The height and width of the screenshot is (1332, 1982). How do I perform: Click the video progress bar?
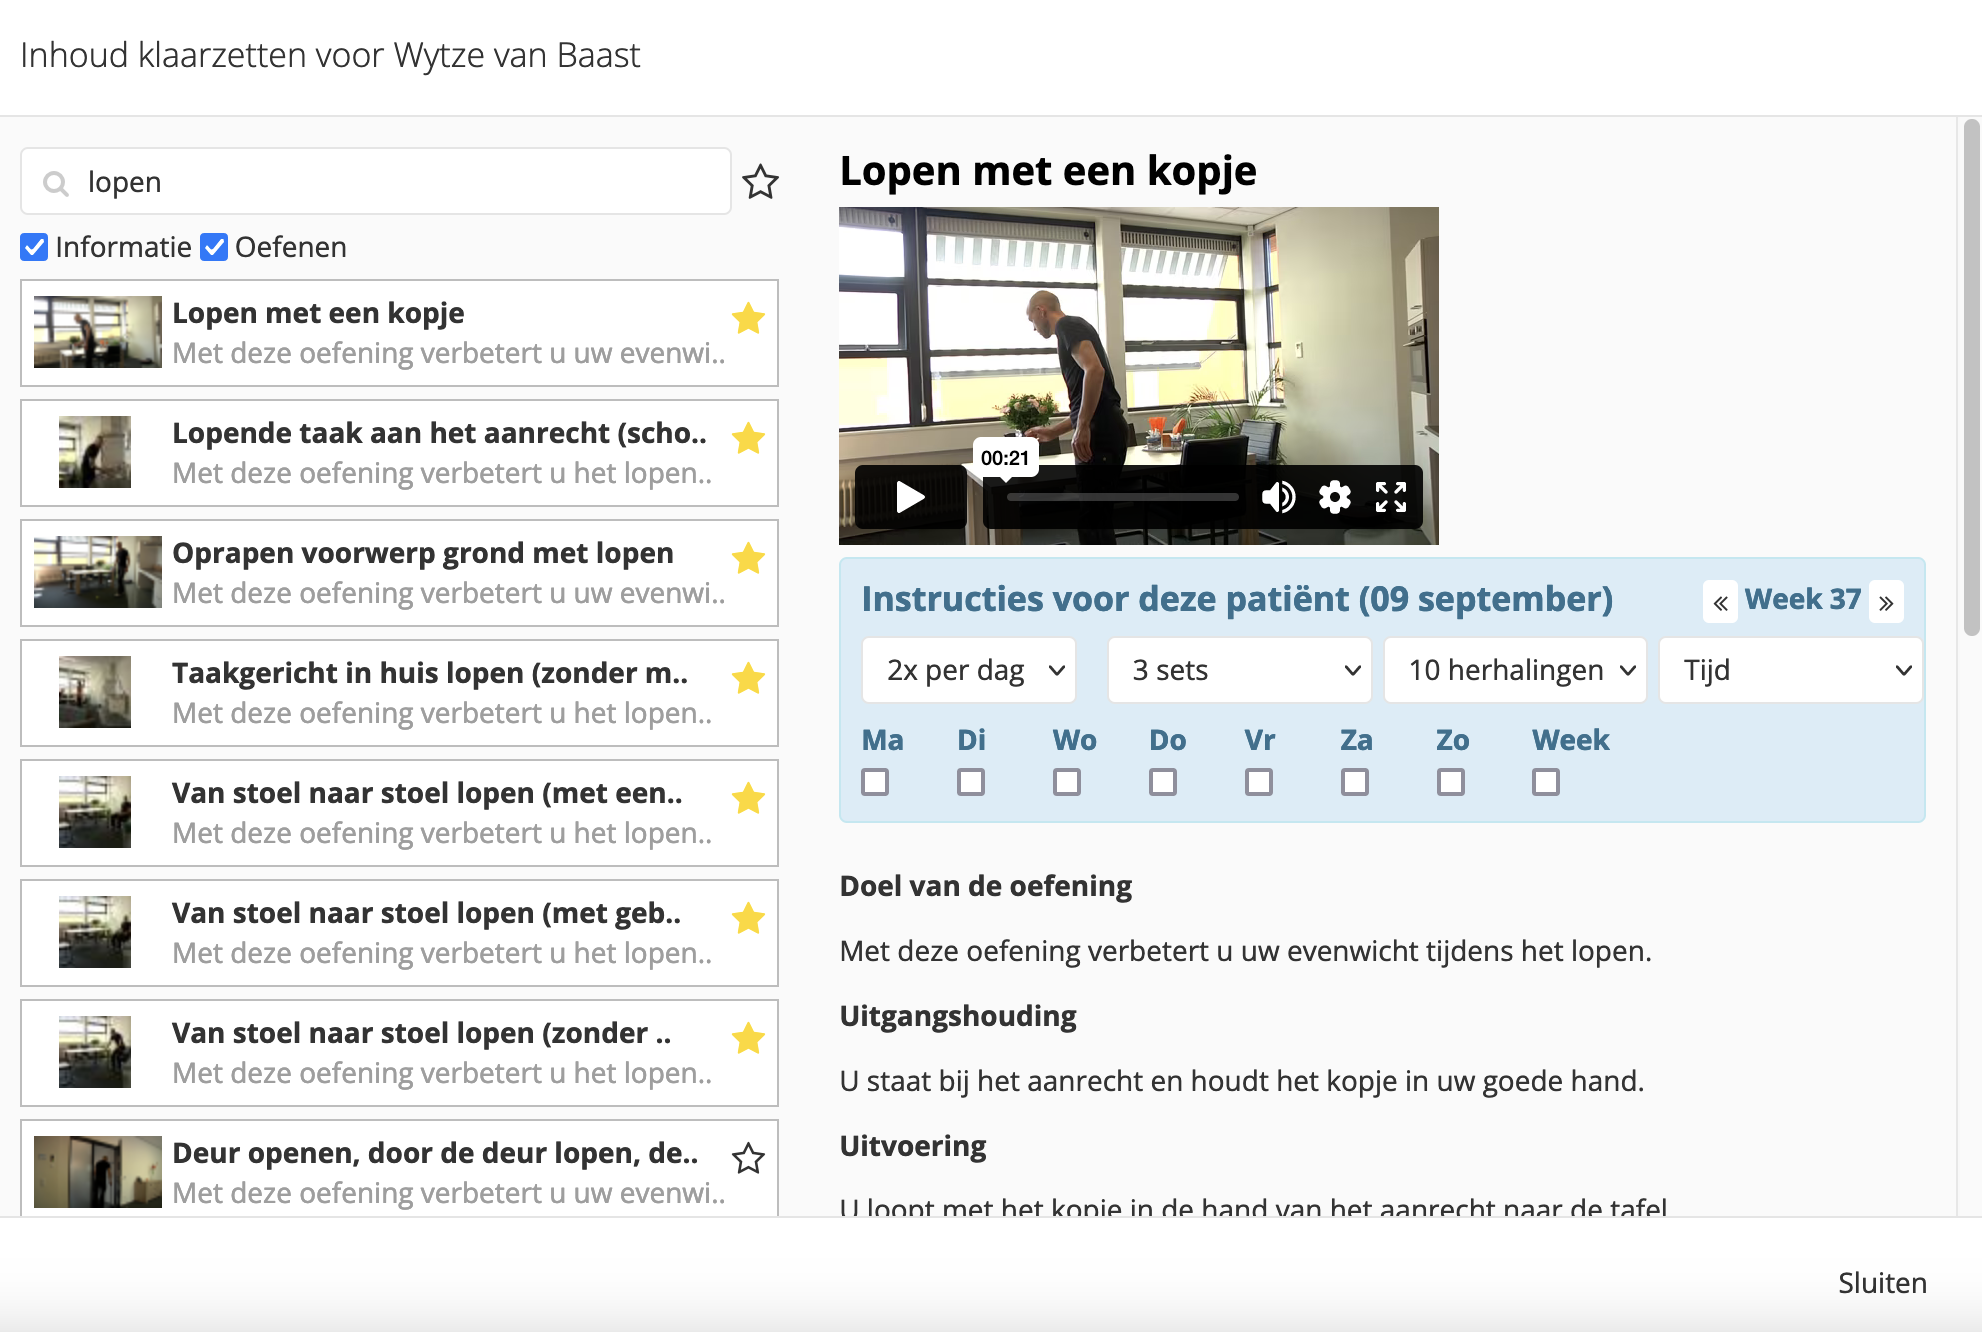(1122, 497)
